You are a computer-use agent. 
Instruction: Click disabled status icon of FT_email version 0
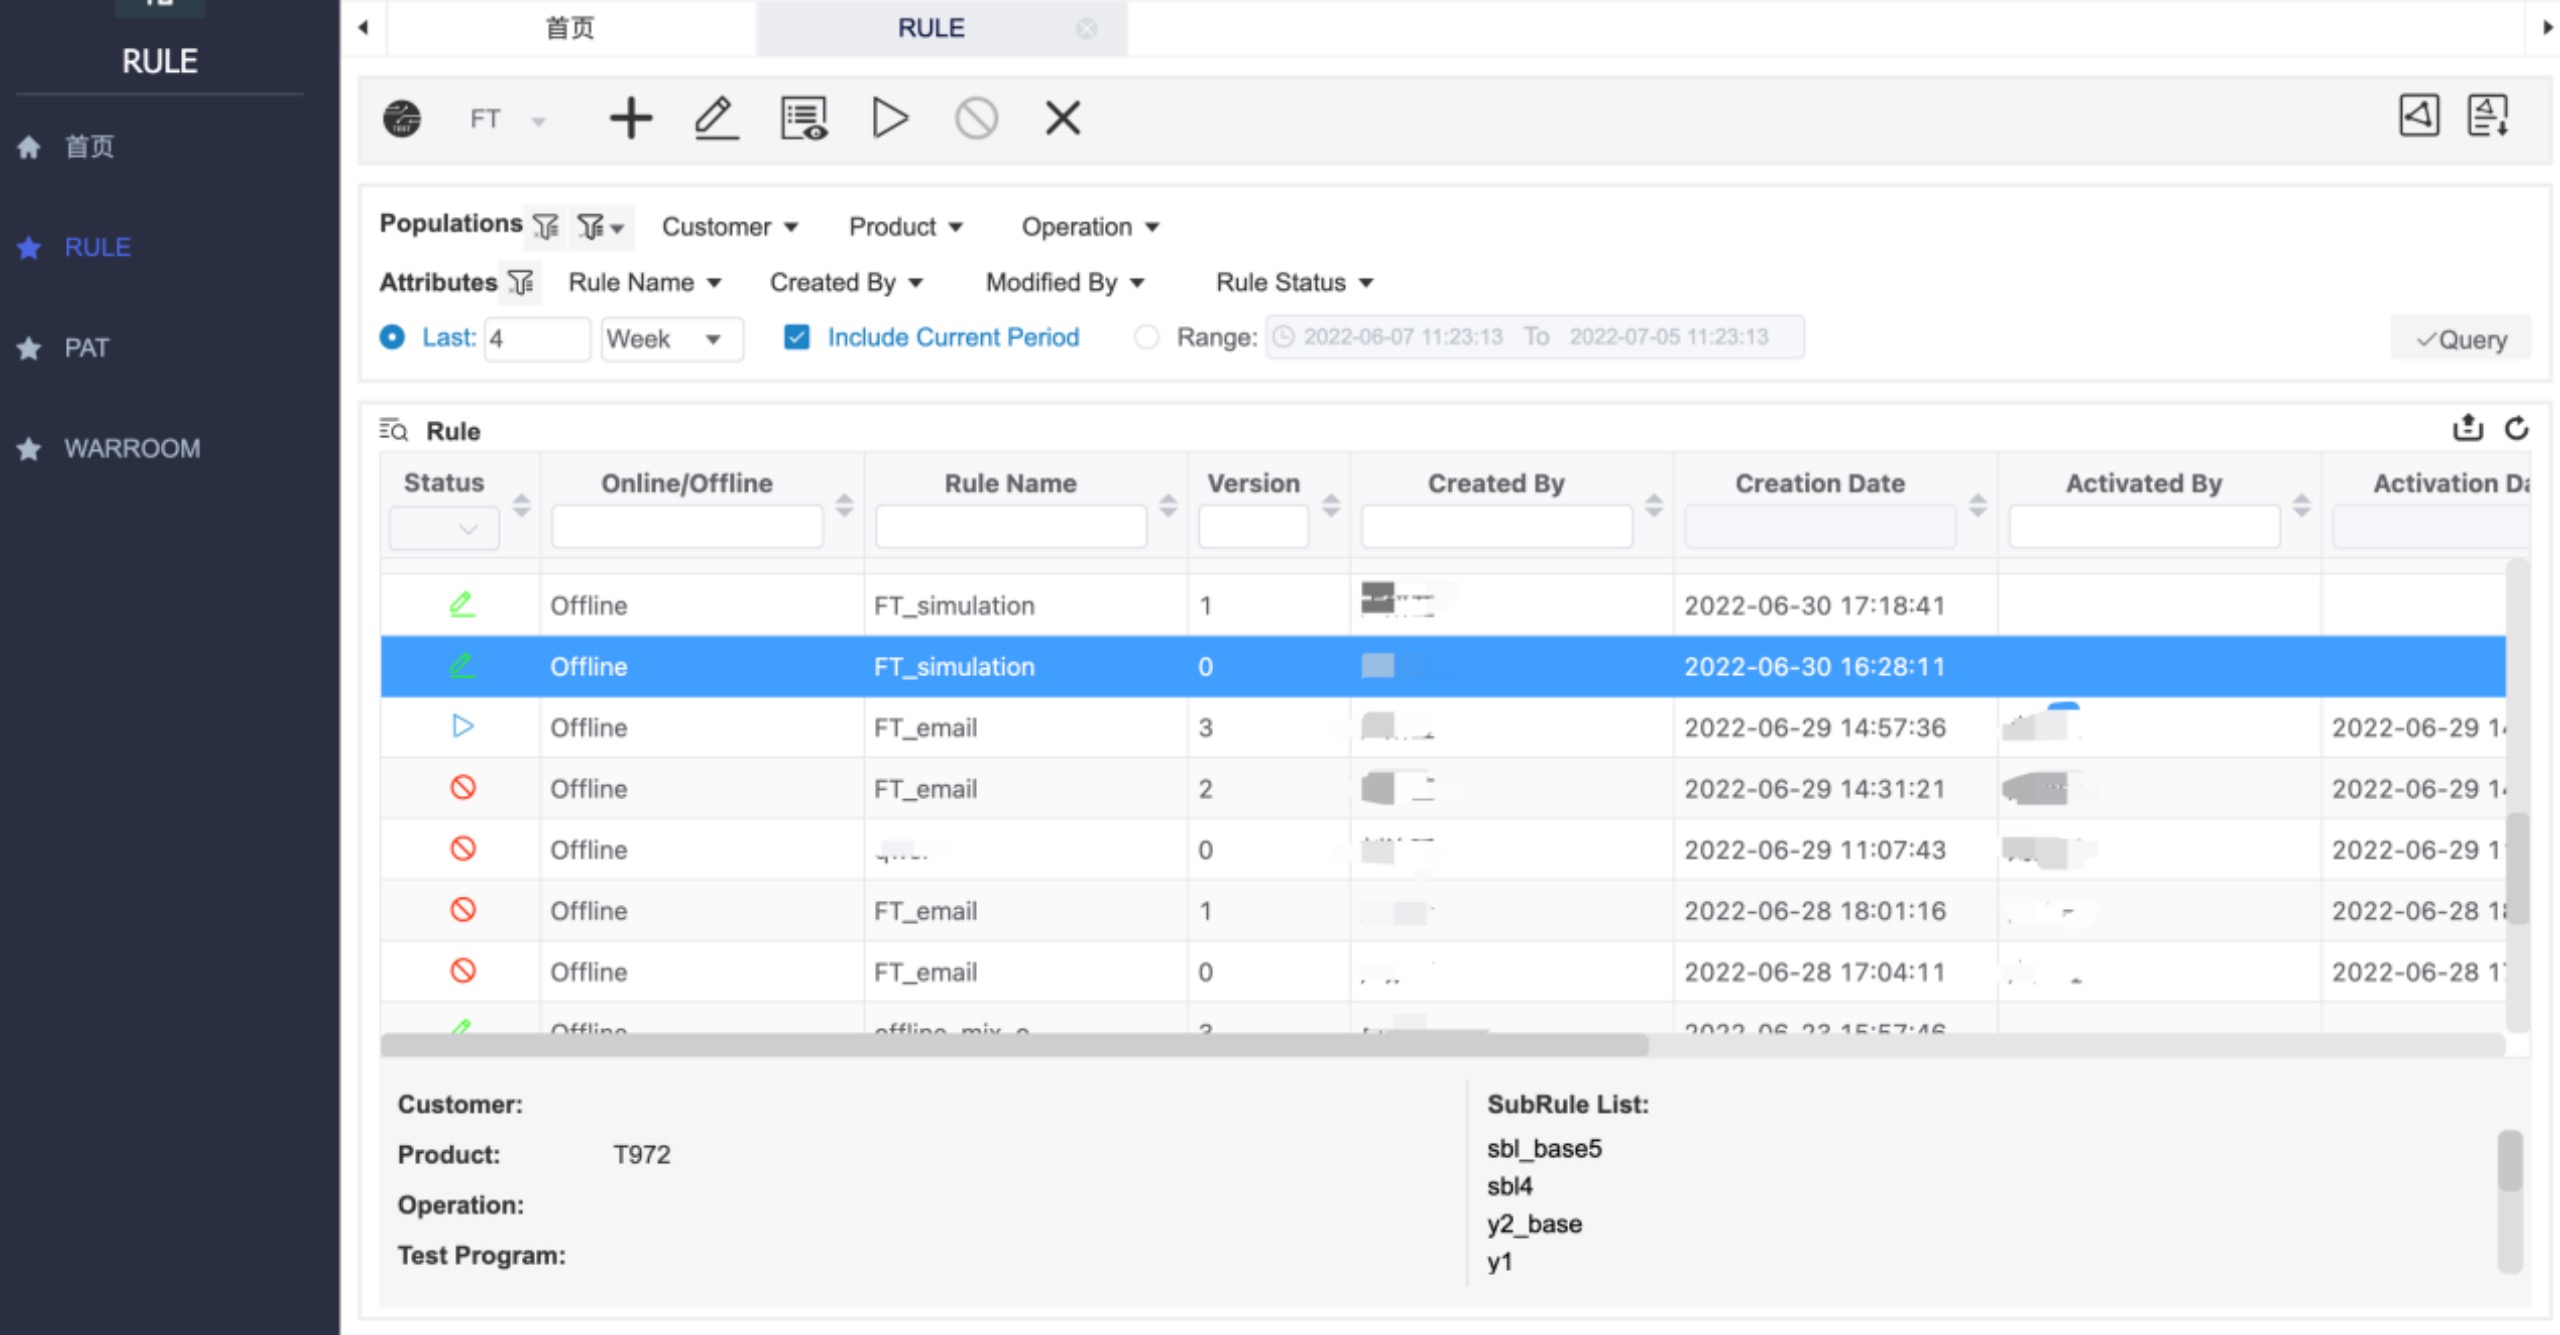click(x=462, y=970)
